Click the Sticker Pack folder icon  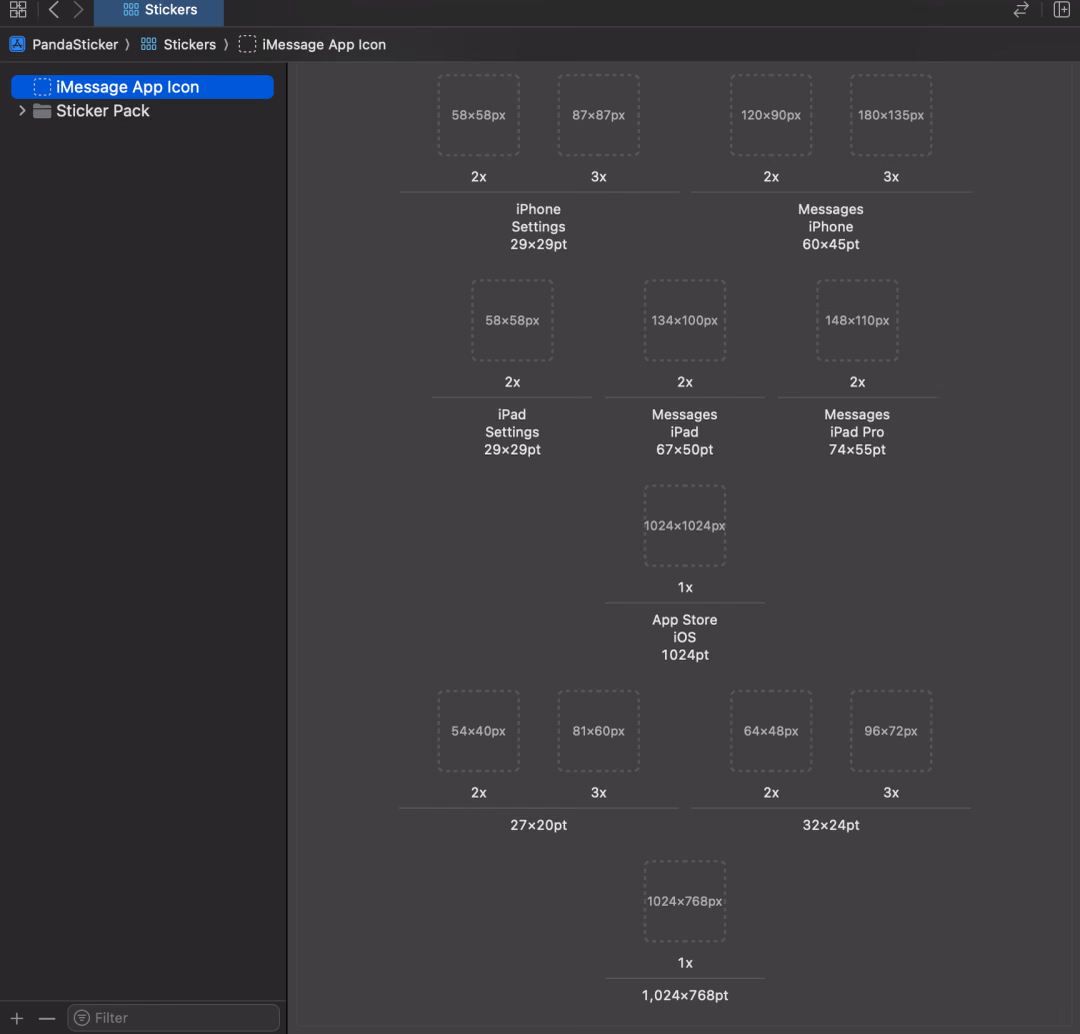tap(42, 111)
